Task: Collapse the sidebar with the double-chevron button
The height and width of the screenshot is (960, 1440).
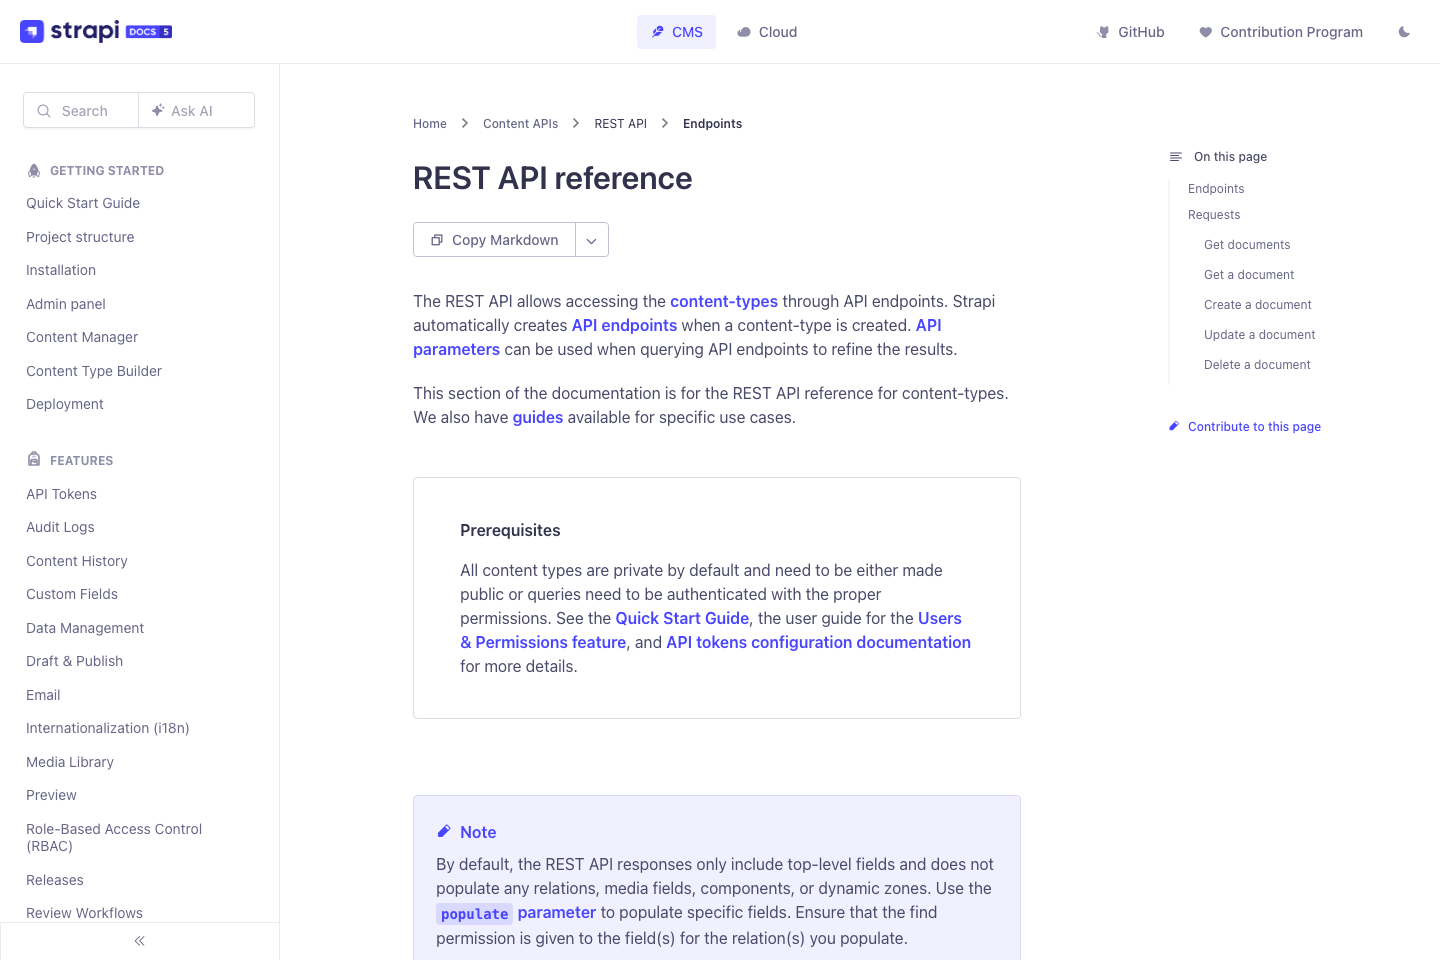Action: [139, 940]
